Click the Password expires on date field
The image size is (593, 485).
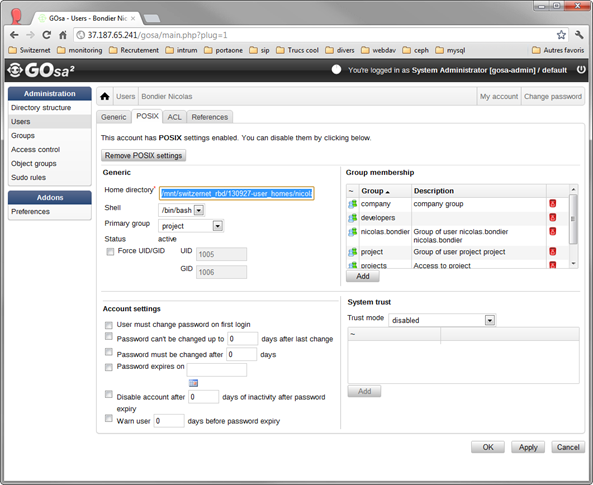coord(217,370)
